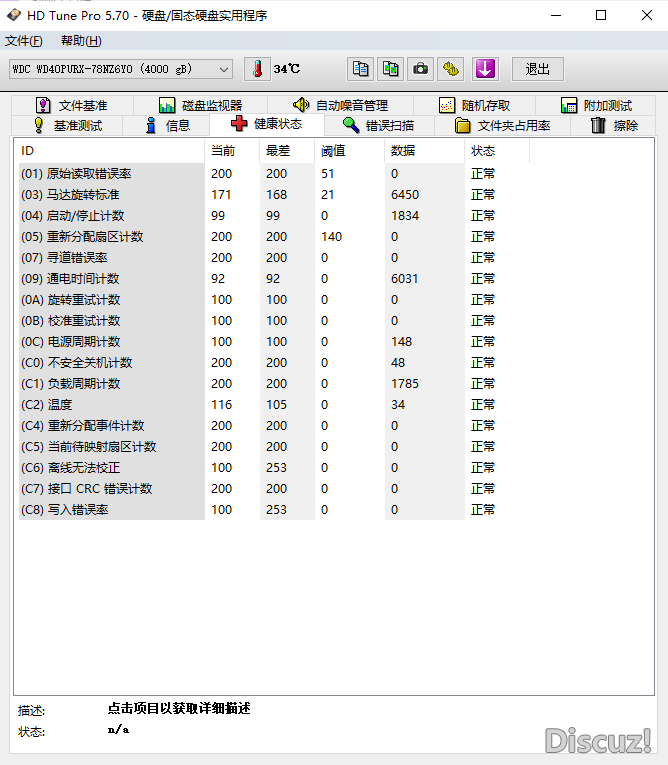Click the thermometer temperature icon
The image size is (668, 765).
click(257, 69)
